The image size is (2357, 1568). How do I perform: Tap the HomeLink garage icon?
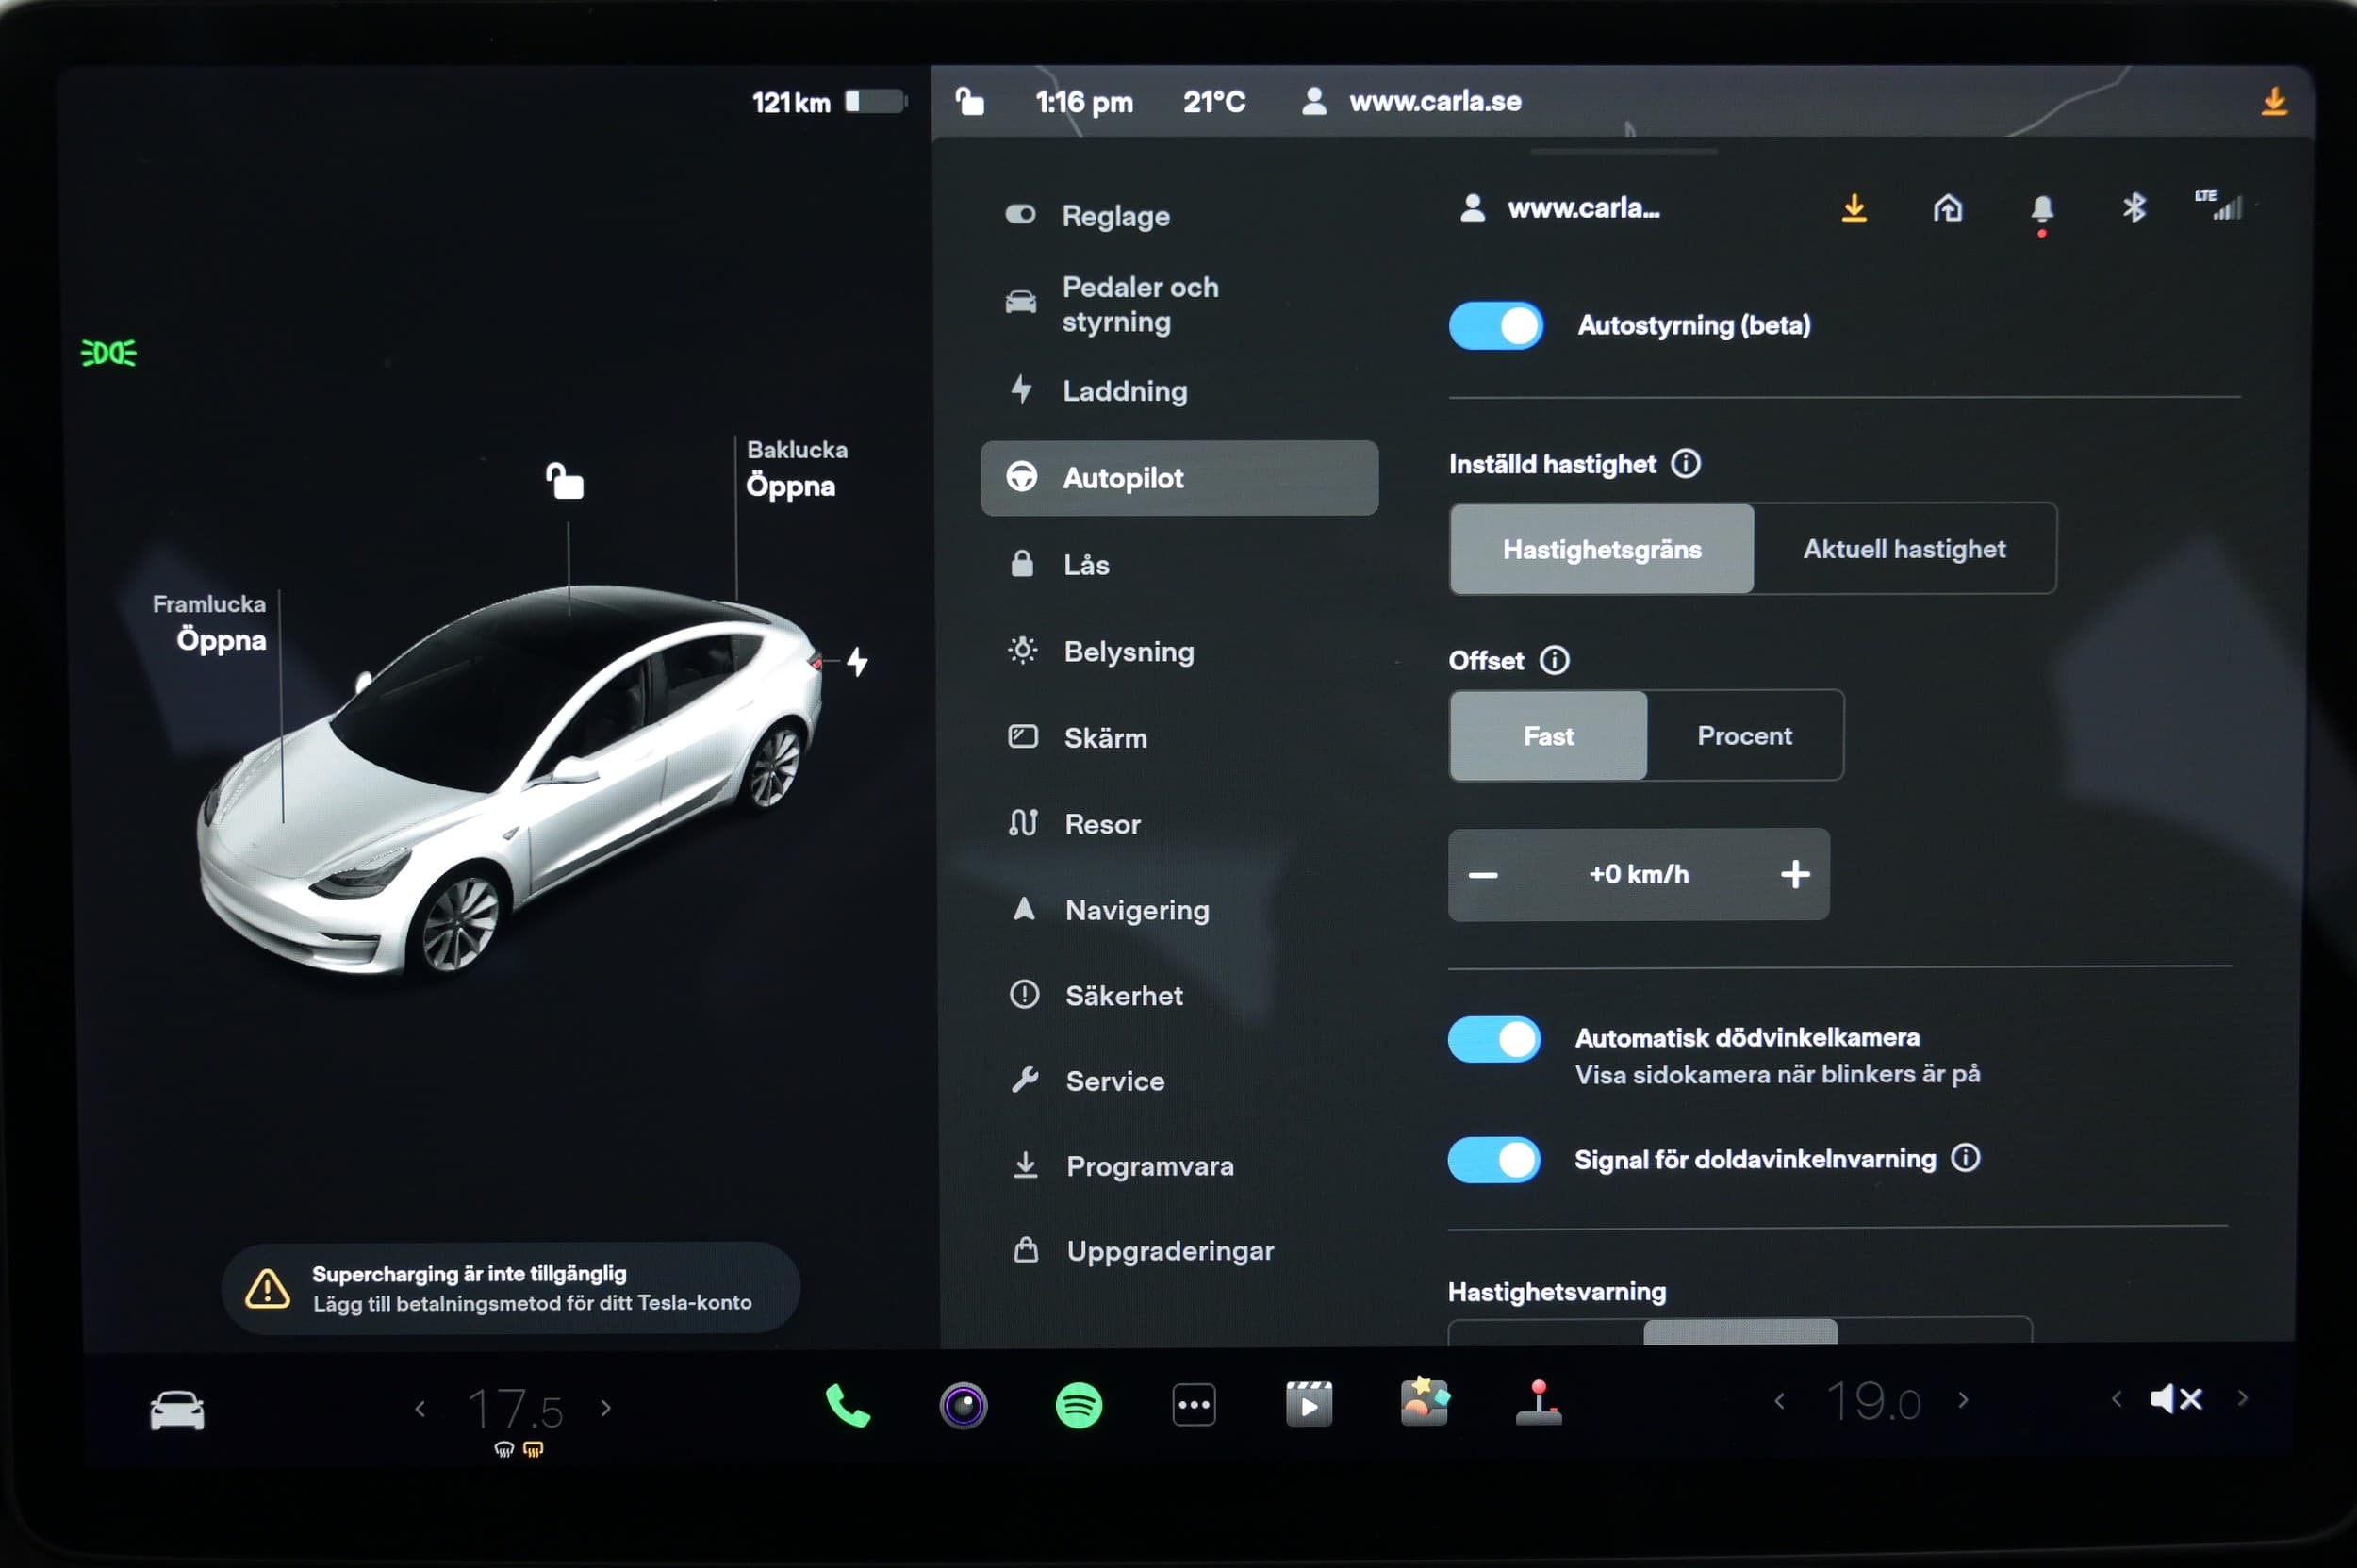point(1947,208)
